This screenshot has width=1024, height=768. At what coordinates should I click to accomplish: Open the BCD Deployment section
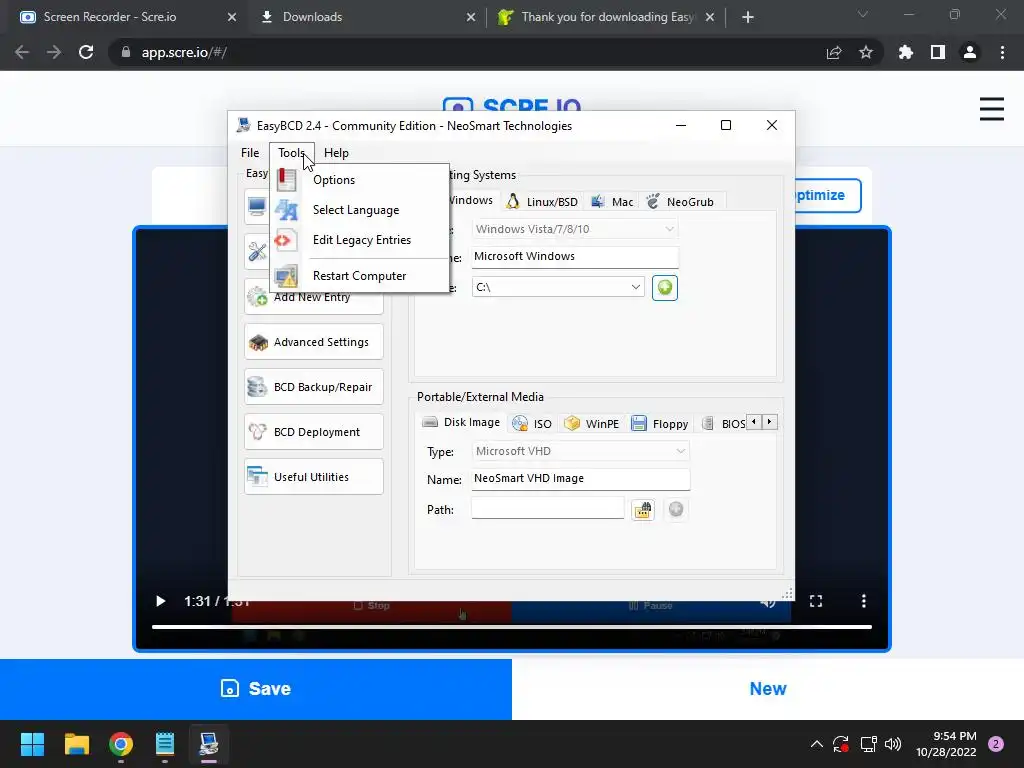click(x=314, y=432)
